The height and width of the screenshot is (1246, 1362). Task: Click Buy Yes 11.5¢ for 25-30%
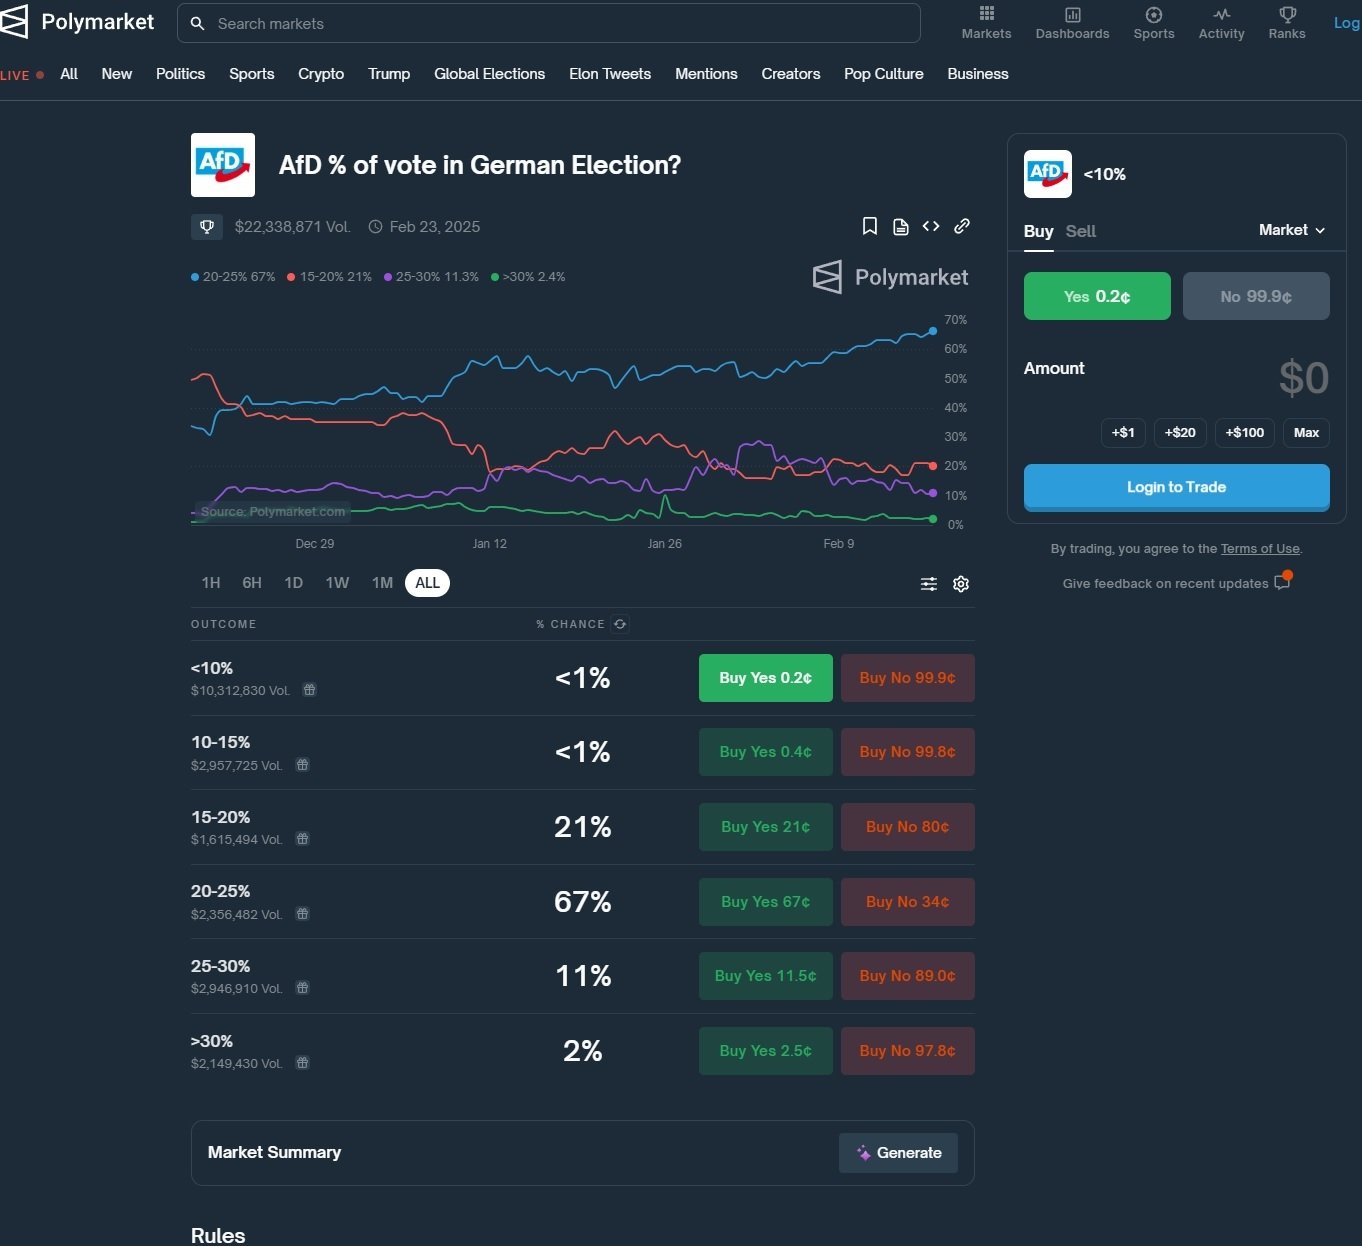766,976
